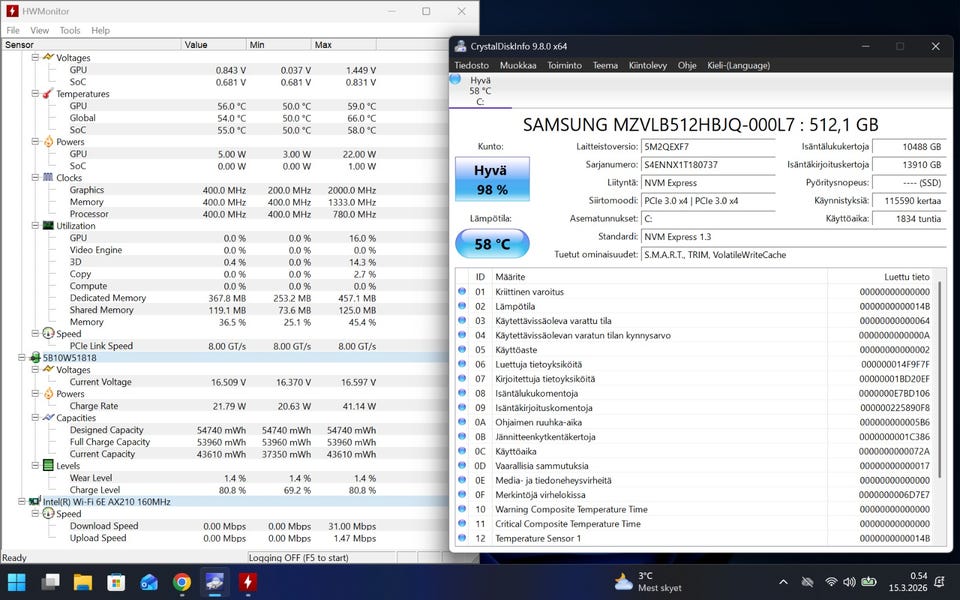Open Microsoft Store from the taskbar
This screenshot has height=600, width=960.
116,582
